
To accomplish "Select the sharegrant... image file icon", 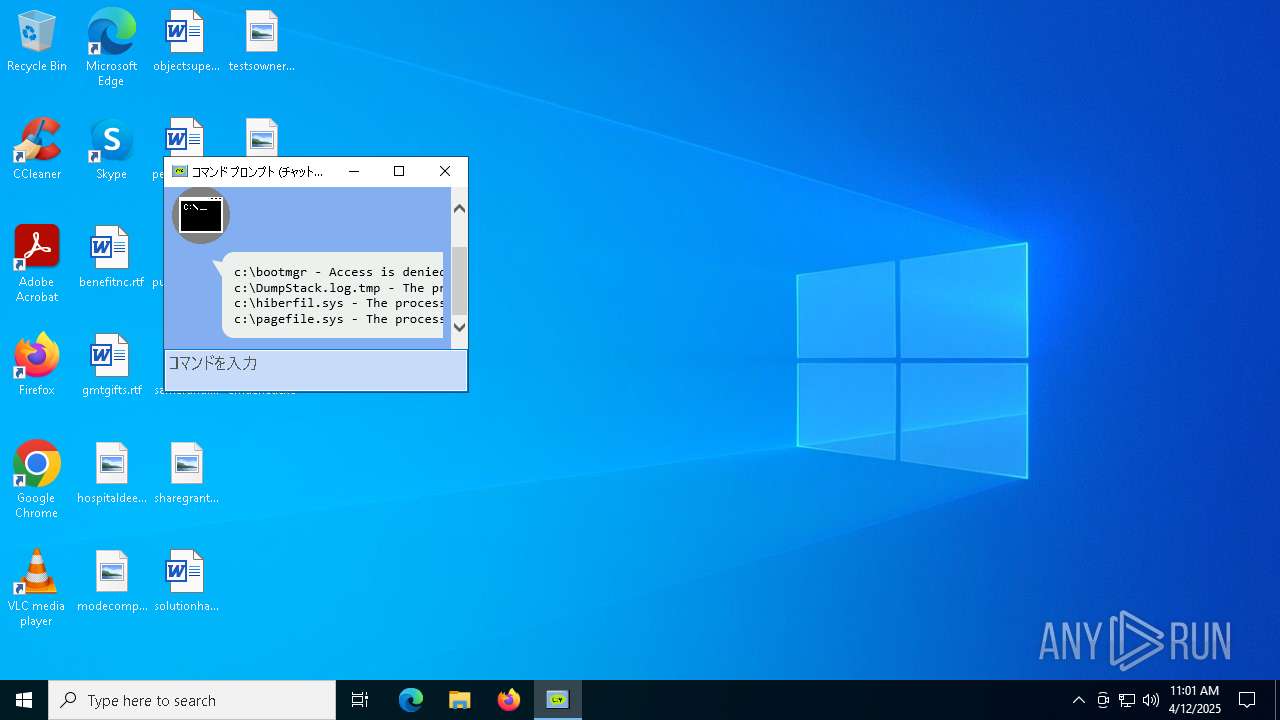I will pos(186,473).
